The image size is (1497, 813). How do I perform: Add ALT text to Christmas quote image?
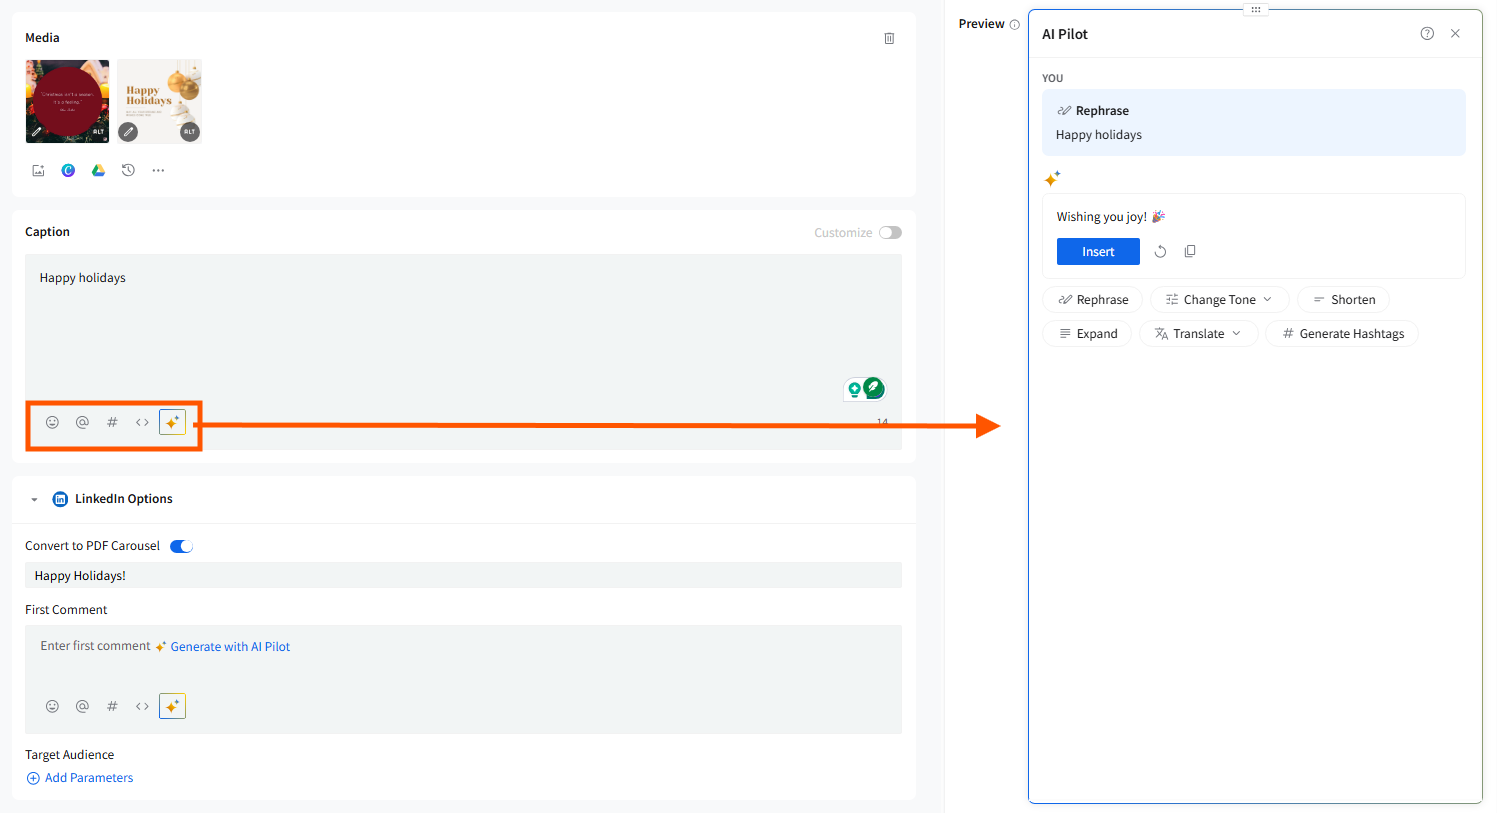98,131
